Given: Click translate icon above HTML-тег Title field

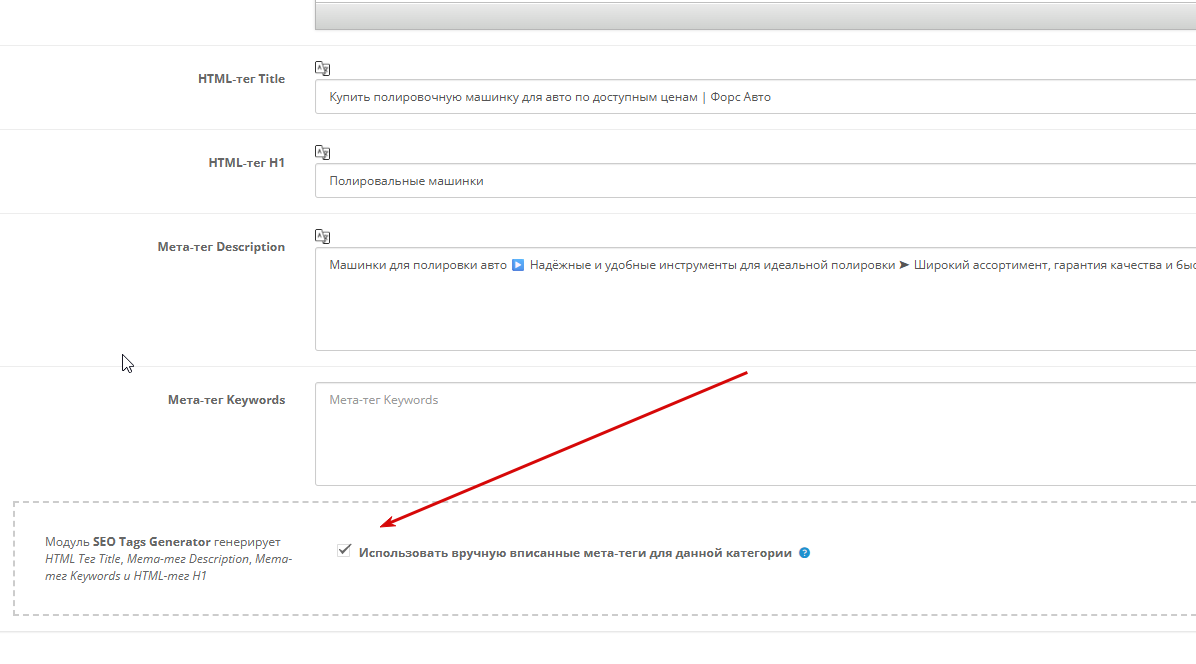Looking at the screenshot, I should tap(323, 69).
